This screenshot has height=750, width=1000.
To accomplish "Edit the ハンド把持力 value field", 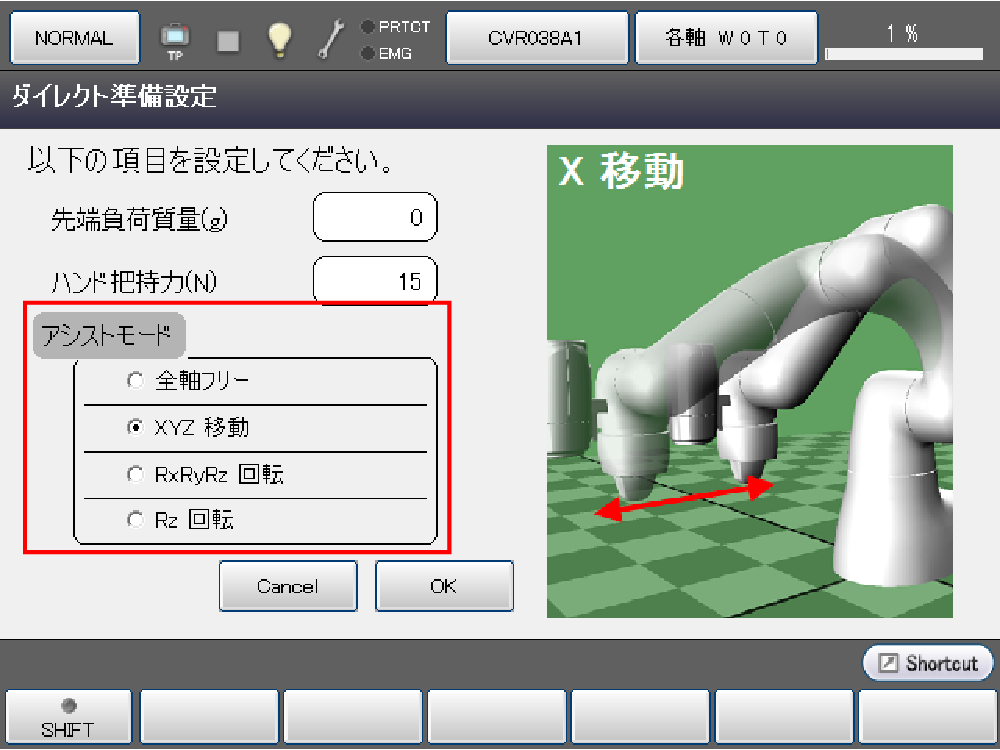I will click(x=375, y=282).
